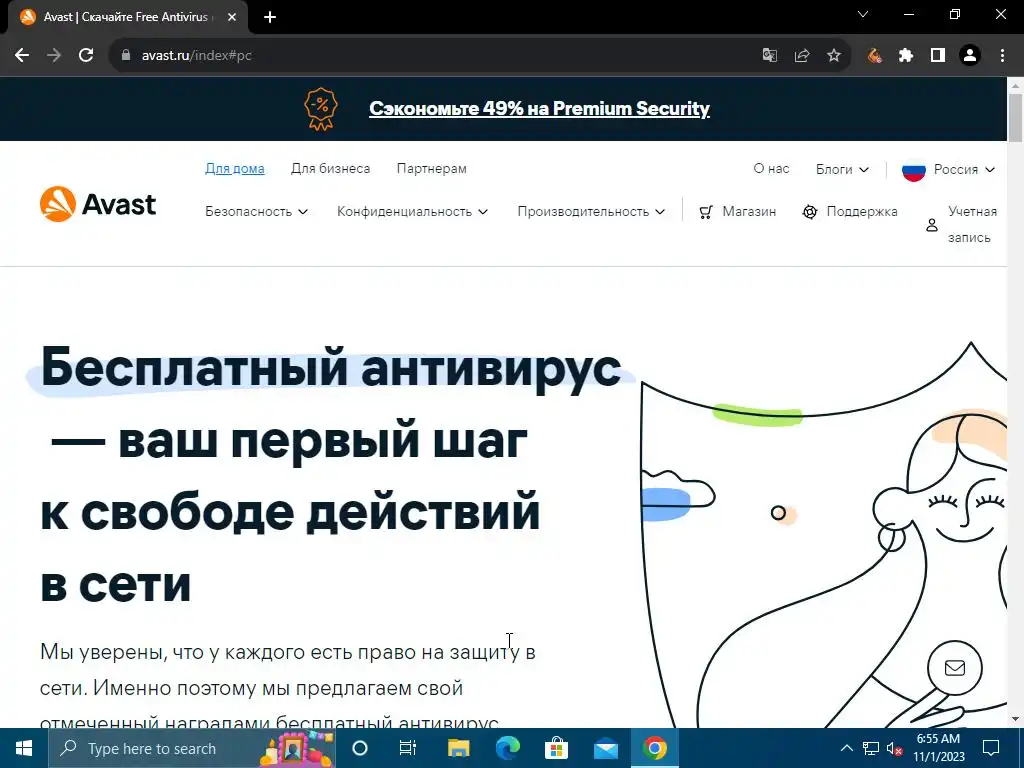Open the Учетная запись link
Screen dimensions: 1024x768
pos(972,225)
